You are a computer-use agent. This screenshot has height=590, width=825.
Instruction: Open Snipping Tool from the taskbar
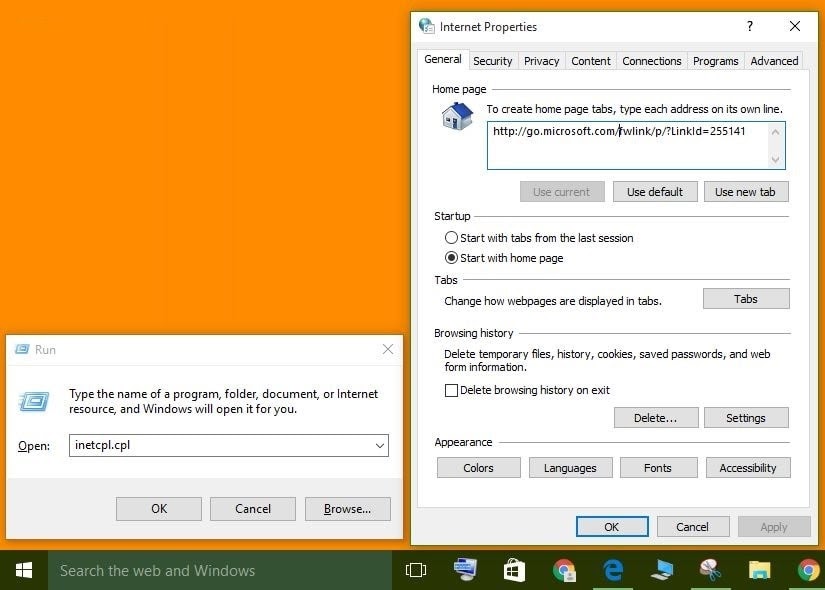[x=710, y=570]
